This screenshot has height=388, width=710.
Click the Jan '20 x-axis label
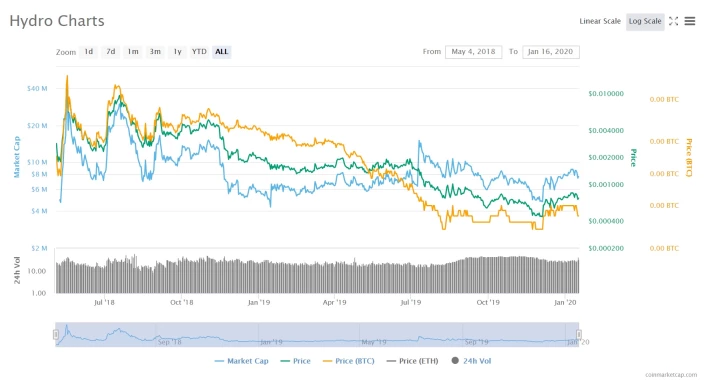565,302
